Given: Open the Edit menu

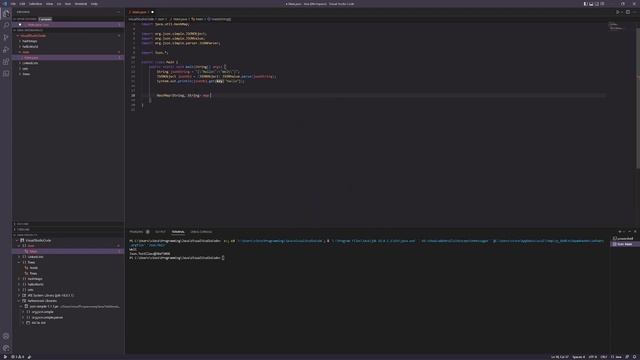Looking at the screenshot, I should [22, 4].
